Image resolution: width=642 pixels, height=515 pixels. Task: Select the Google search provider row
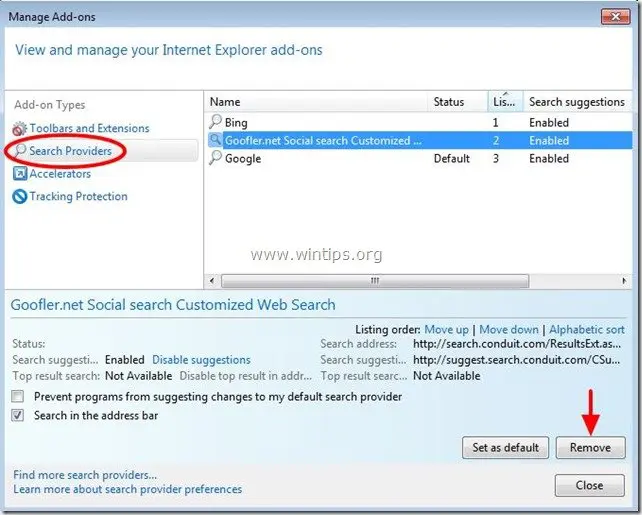419,158
